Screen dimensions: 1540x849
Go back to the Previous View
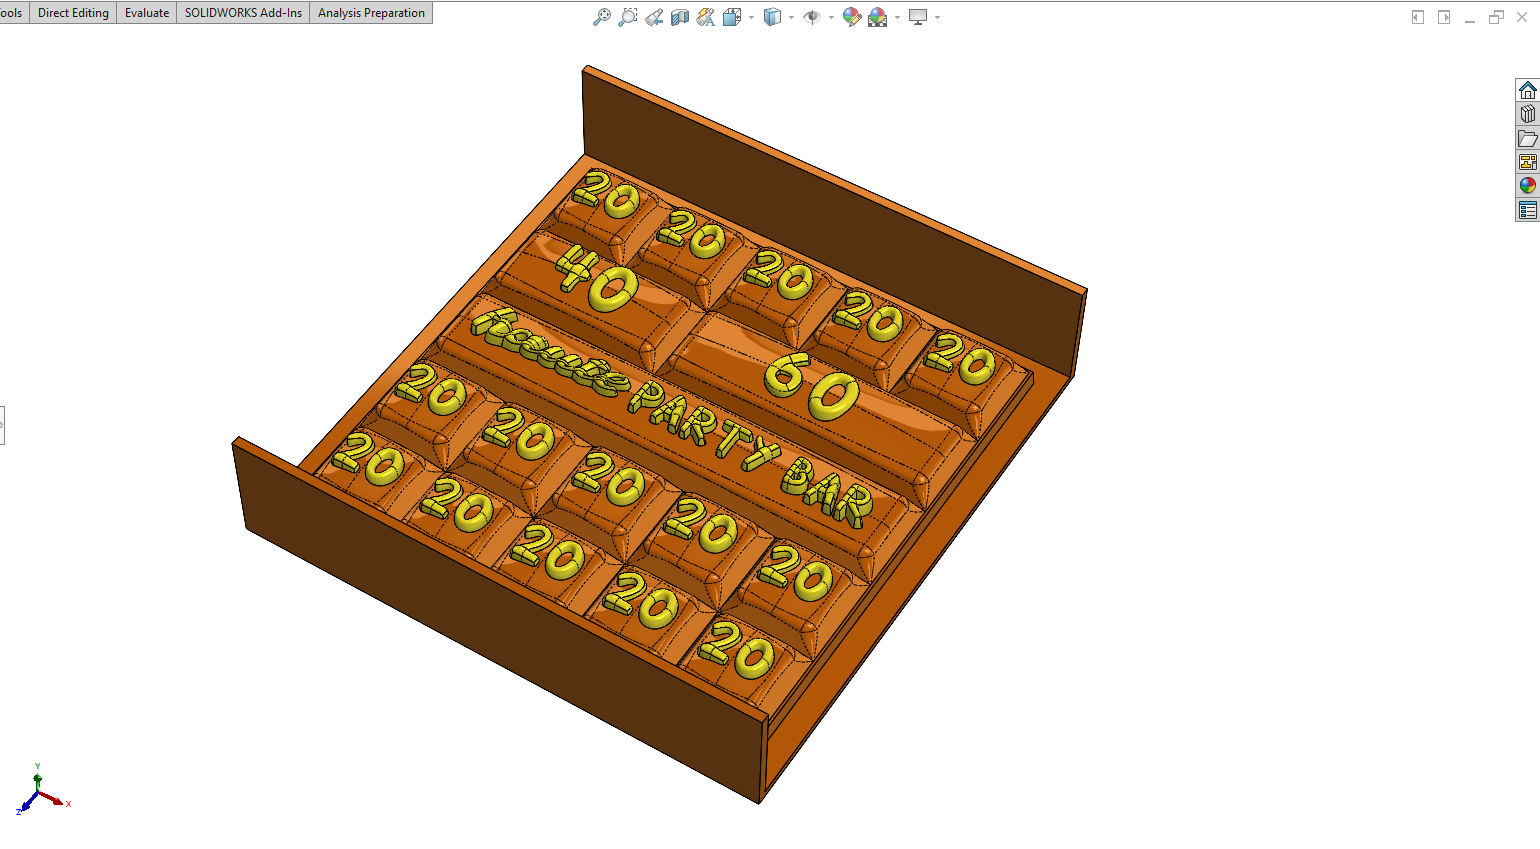tap(653, 17)
